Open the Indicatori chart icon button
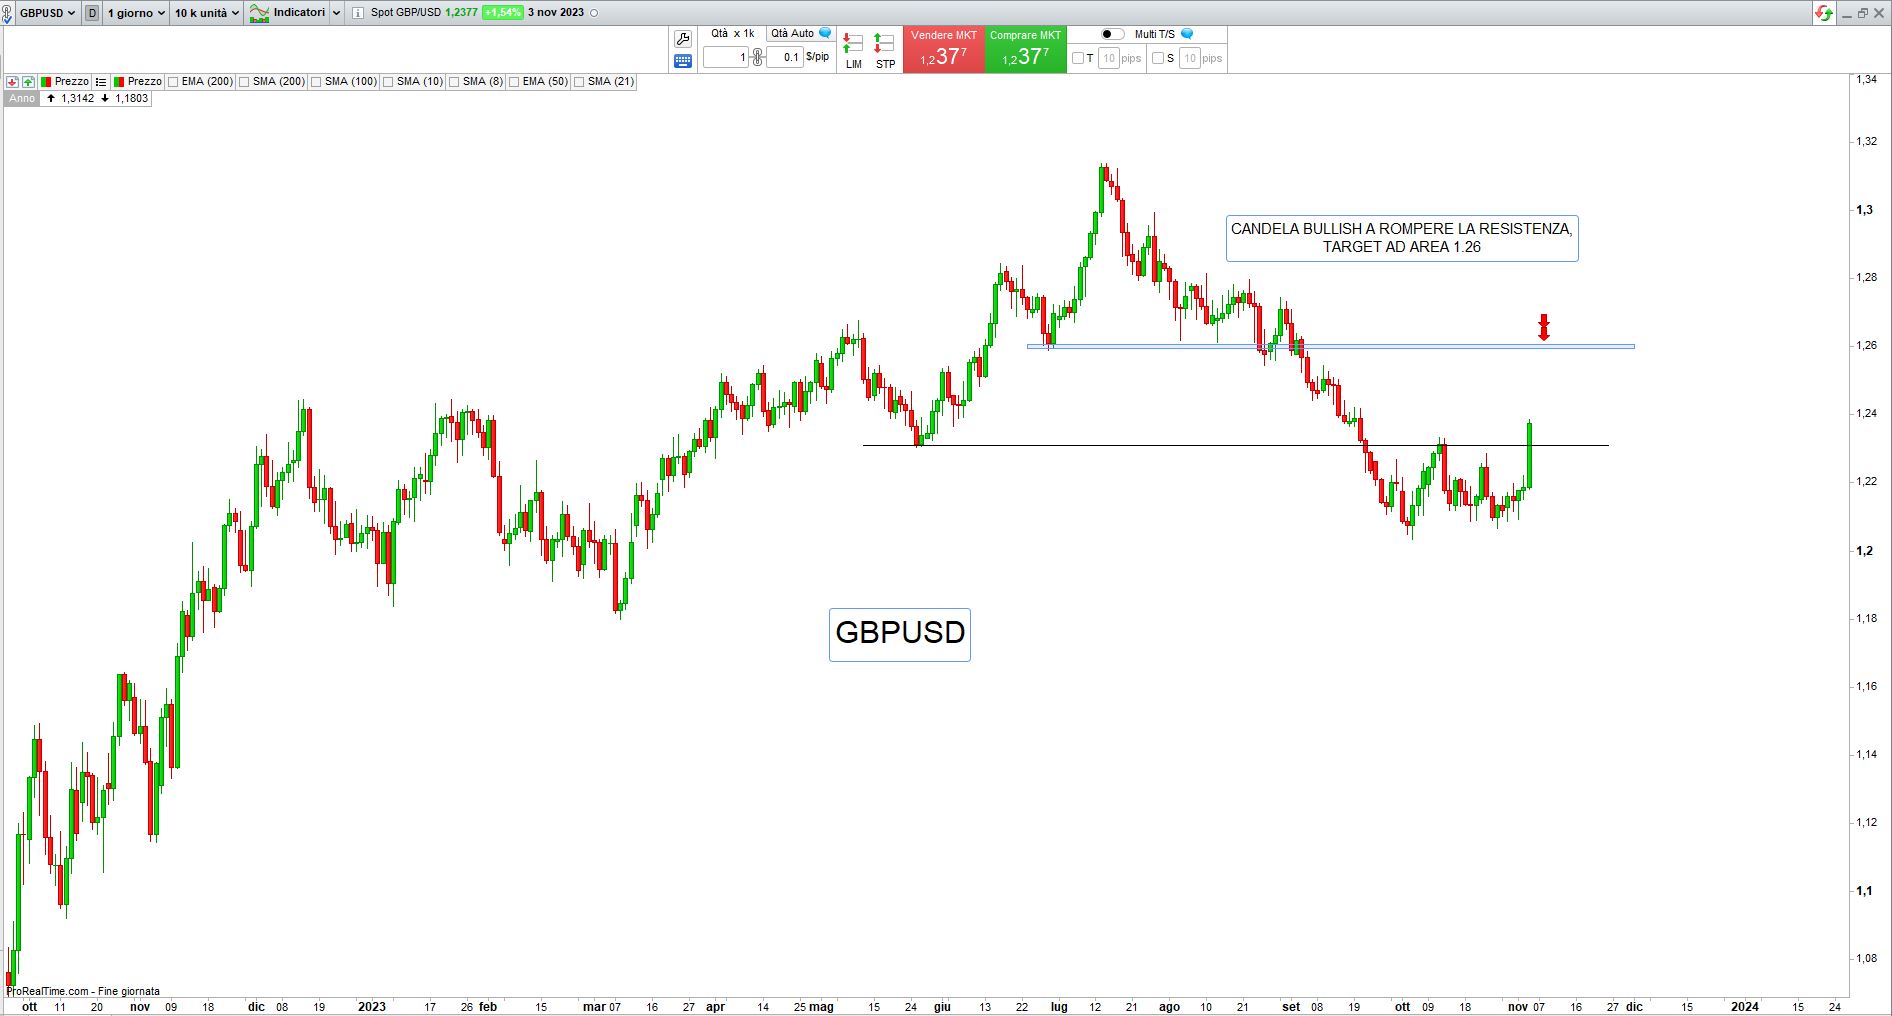1892x1016 pixels. pyautogui.click(x=259, y=13)
